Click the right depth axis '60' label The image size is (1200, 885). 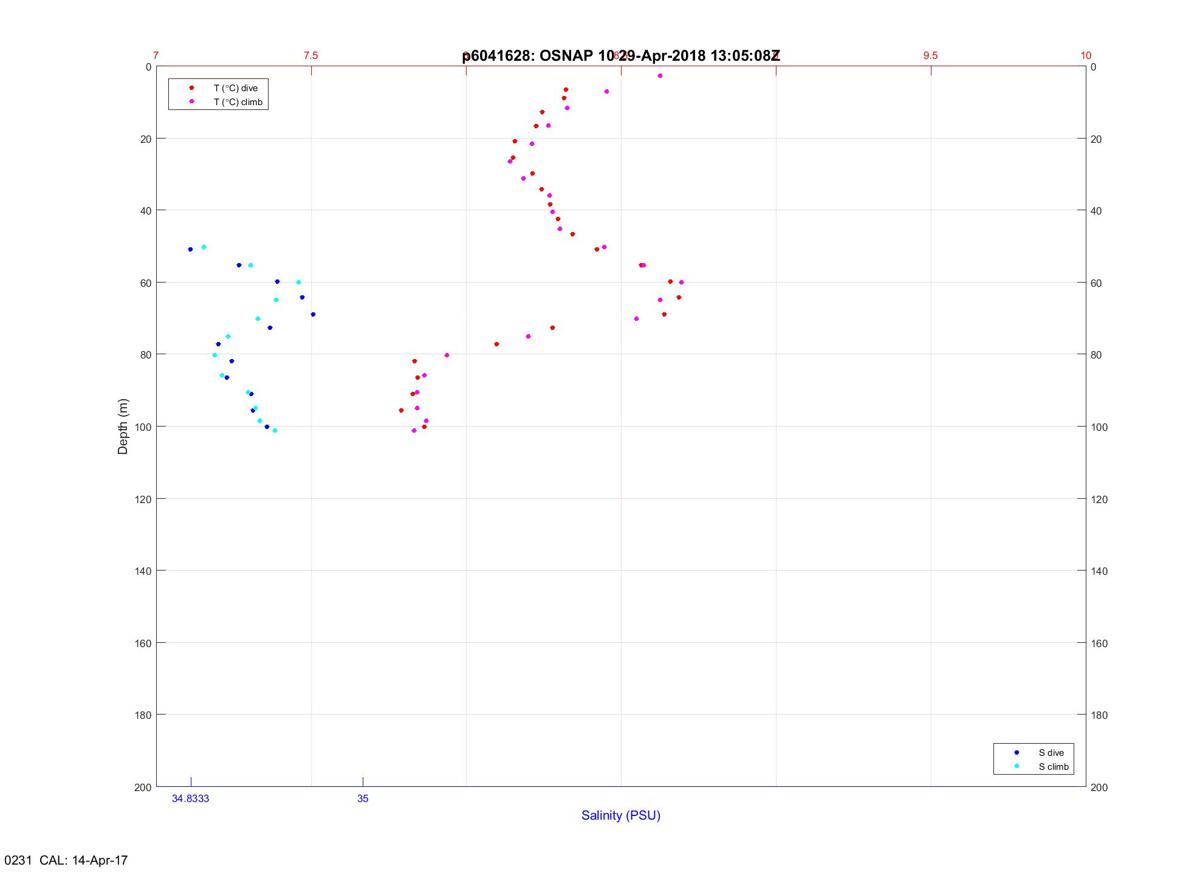pyautogui.click(x=1096, y=283)
